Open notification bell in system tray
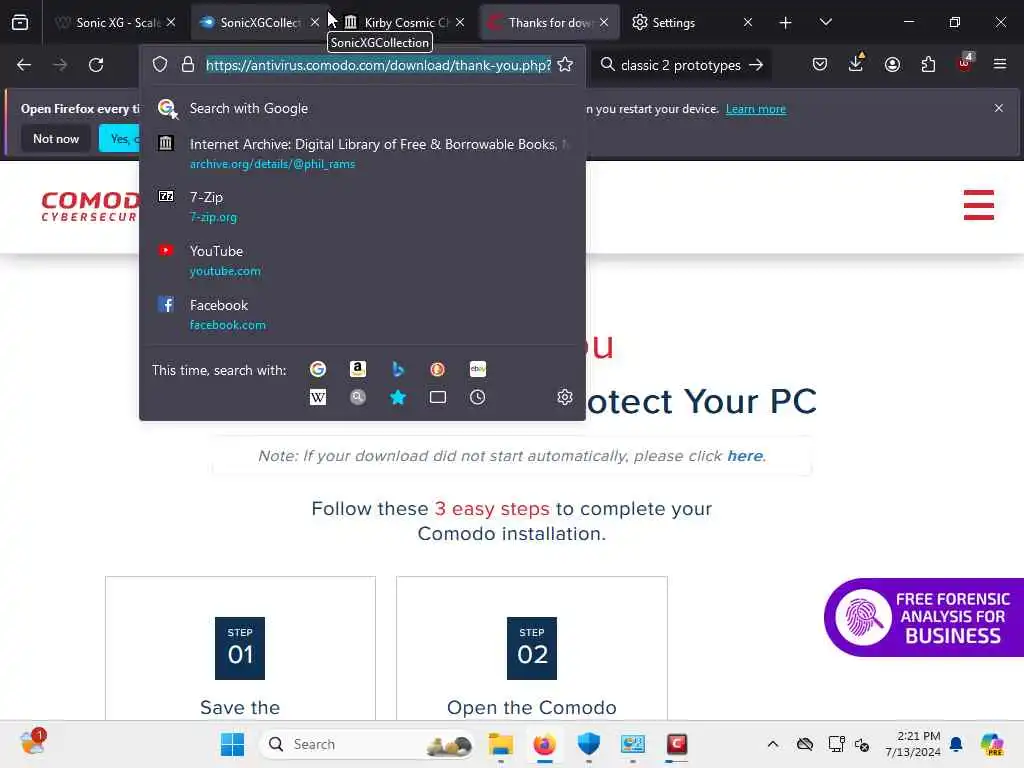 [x=956, y=744]
